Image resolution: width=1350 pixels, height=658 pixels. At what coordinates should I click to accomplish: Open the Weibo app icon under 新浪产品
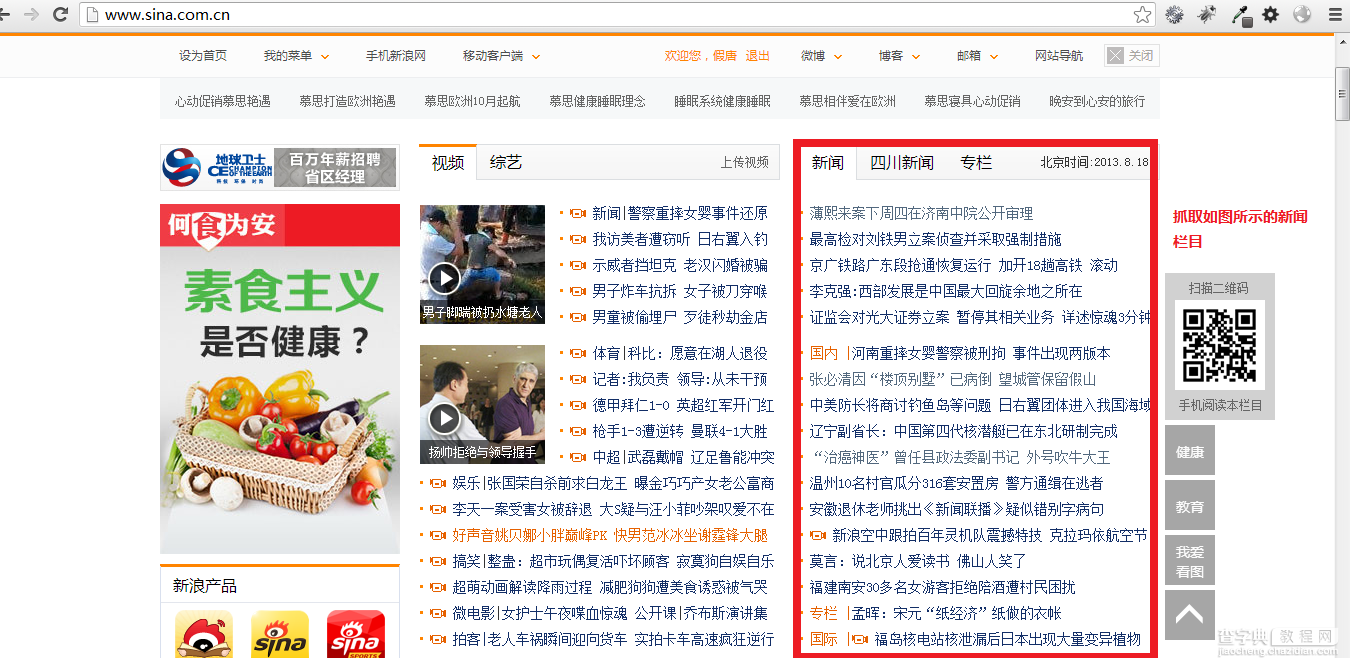point(204,634)
